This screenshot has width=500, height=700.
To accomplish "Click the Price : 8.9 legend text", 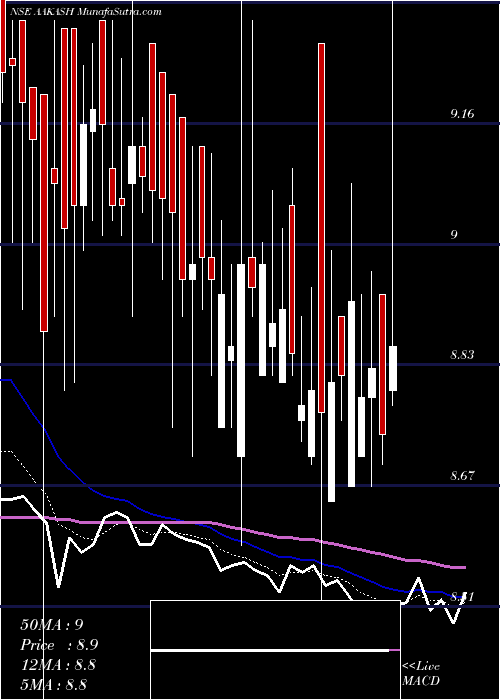I will (x=59, y=645).
